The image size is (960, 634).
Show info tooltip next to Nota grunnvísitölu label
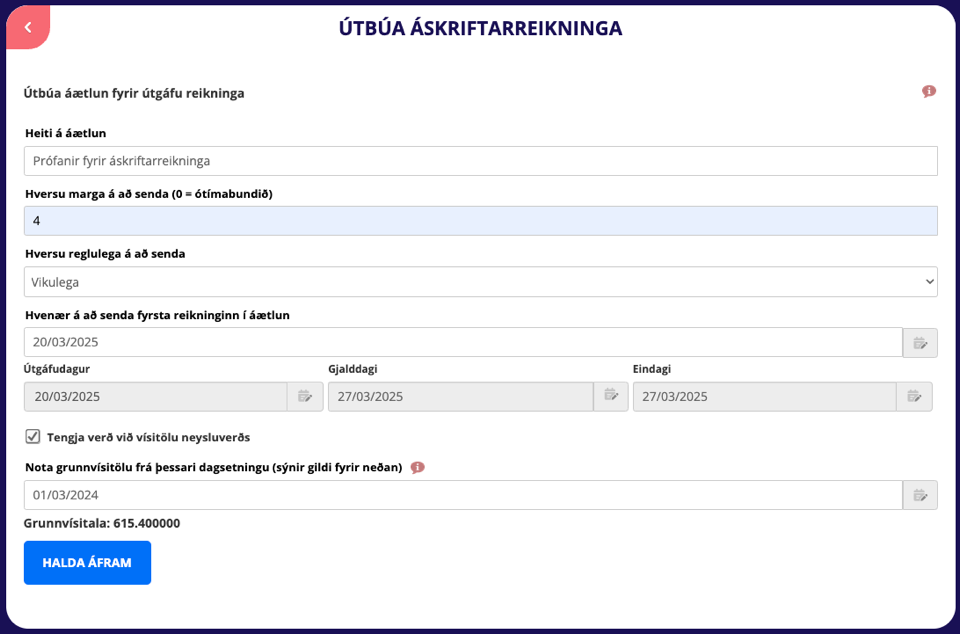pyautogui.click(x=418, y=468)
